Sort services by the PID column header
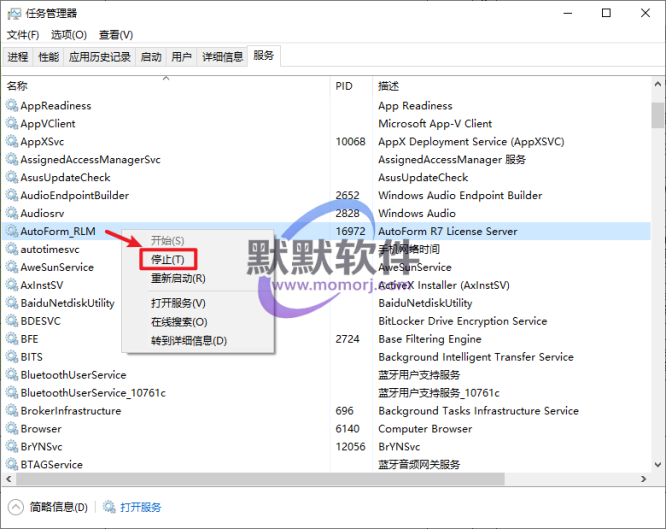Viewport: 666px width, 529px height. point(344,86)
